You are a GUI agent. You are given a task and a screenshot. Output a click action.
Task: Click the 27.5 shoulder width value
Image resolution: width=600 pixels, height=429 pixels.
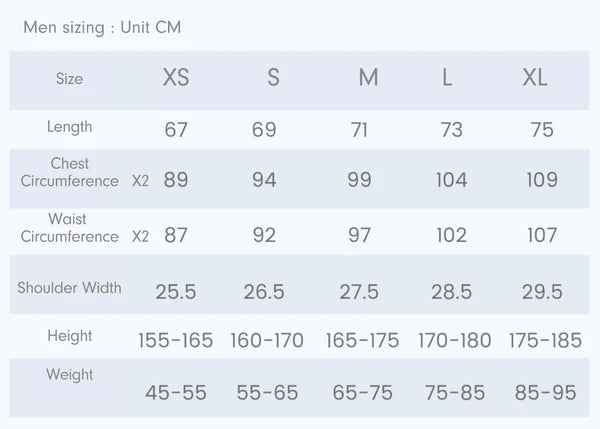tap(358, 292)
